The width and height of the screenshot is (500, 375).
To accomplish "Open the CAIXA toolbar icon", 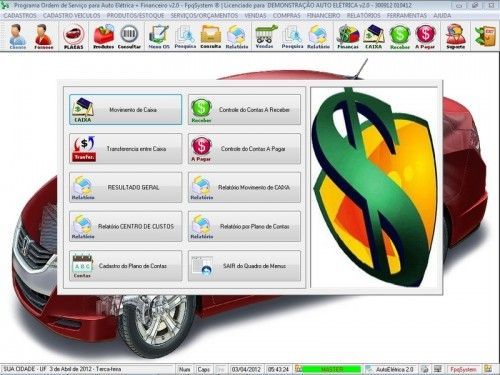I will point(373,37).
